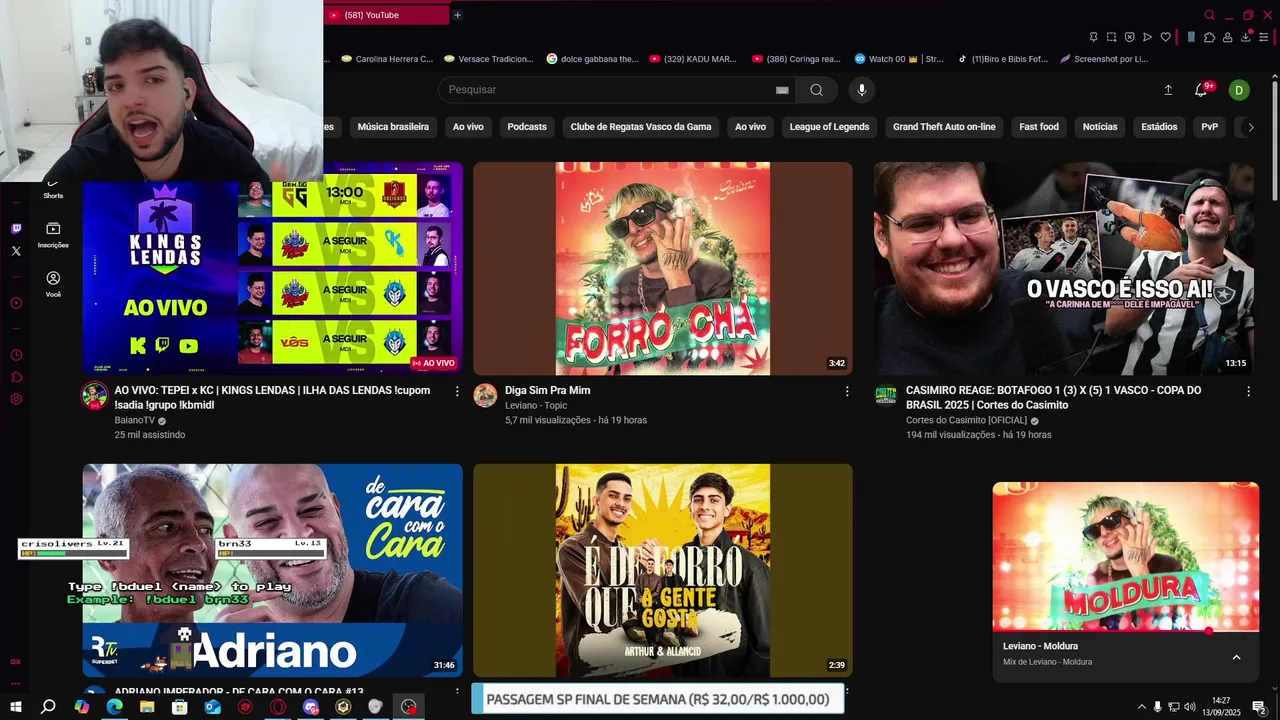Click the pin icon in the Opera address bar
The width and height of the screenshot is (1280, 720).
(x=1093, y=37)
